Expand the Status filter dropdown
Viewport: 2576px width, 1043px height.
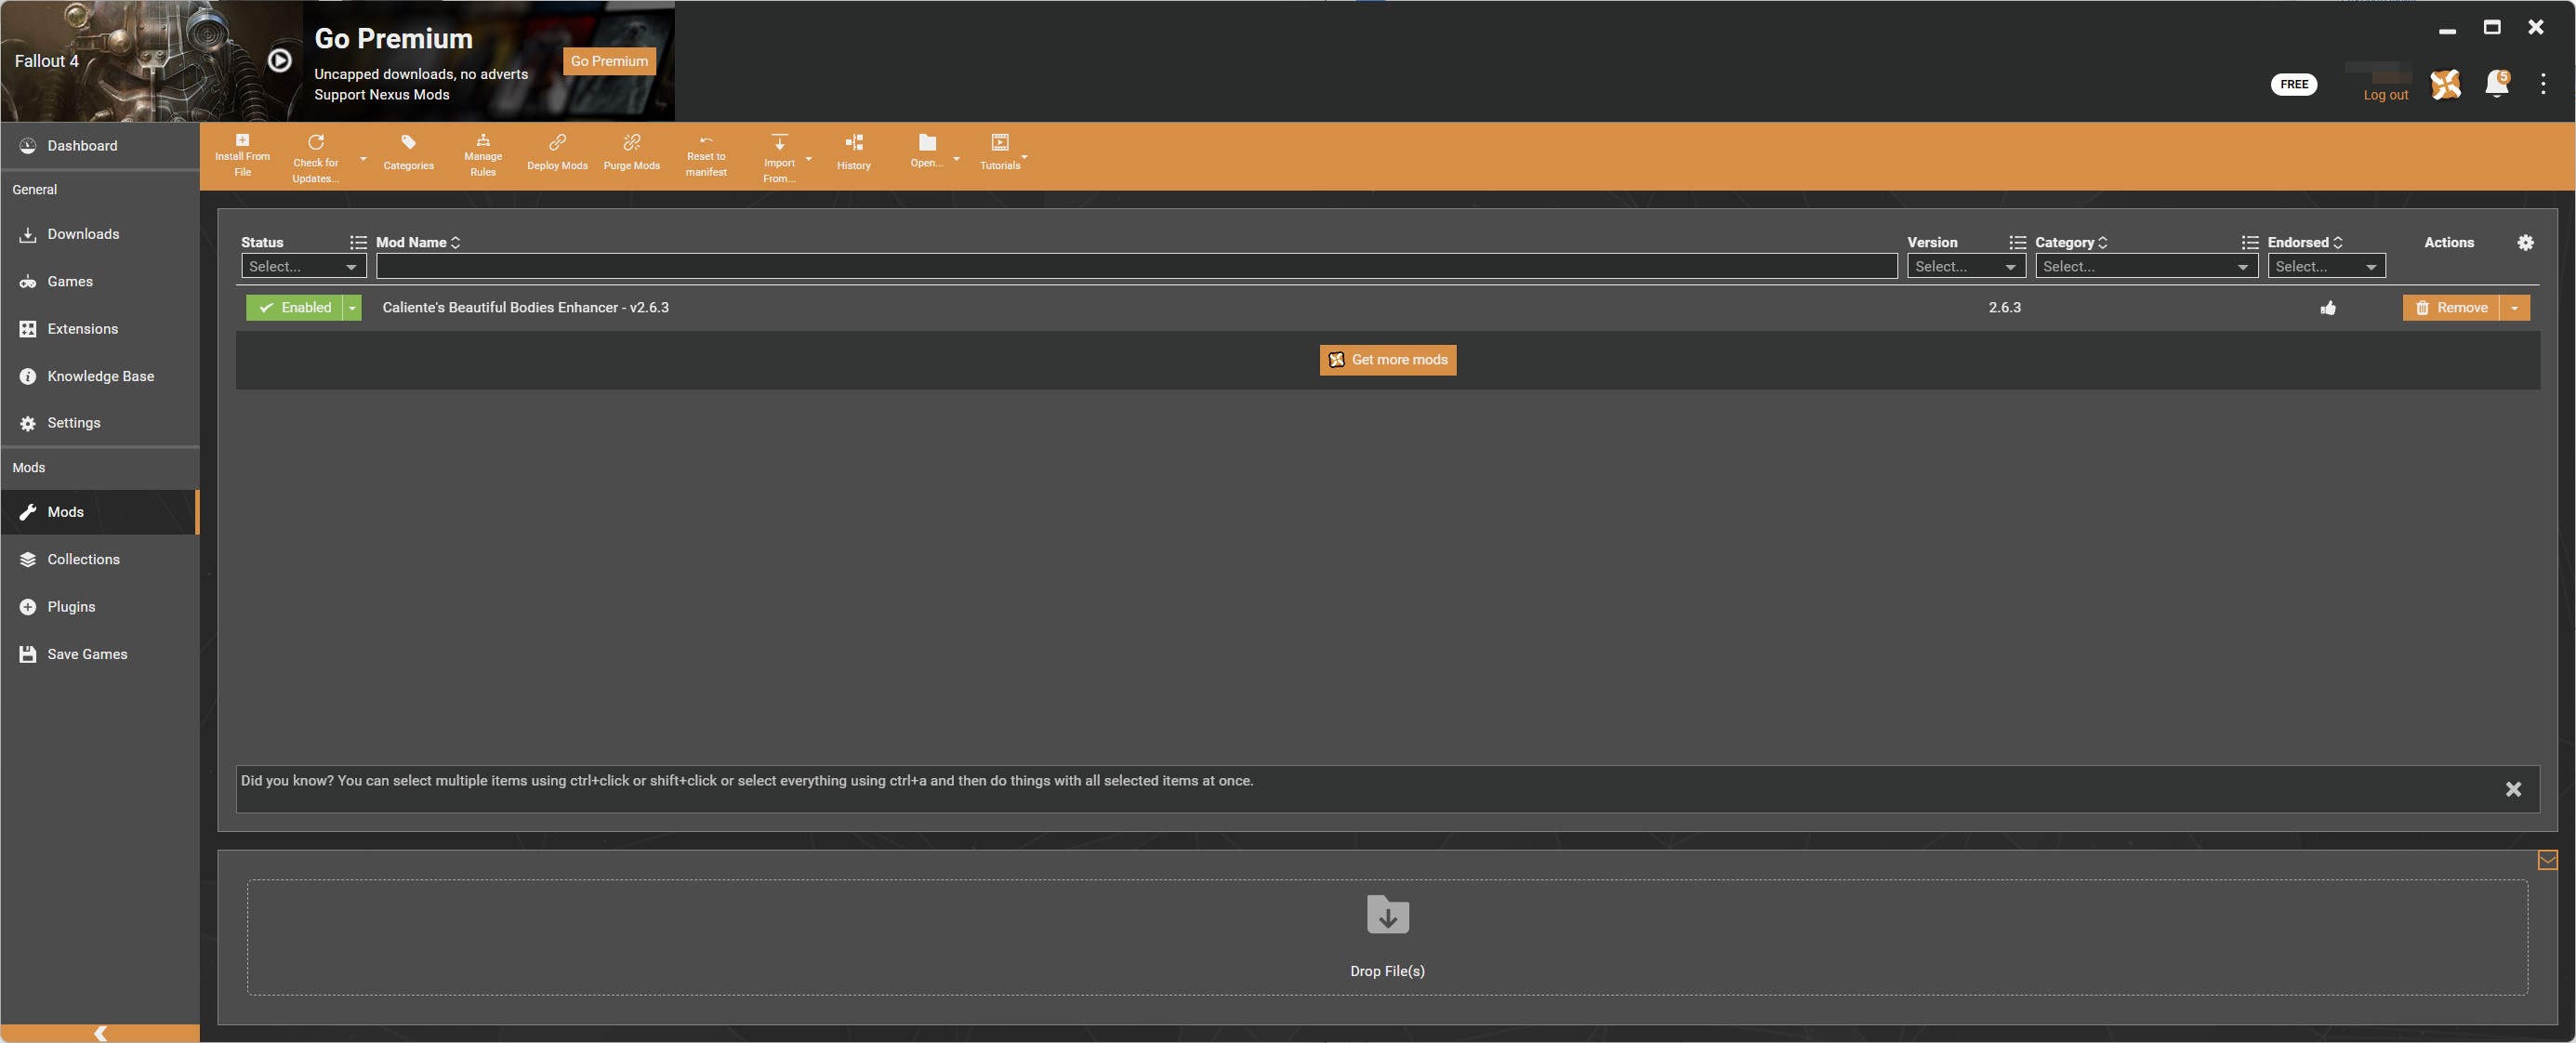coord(302,266)
